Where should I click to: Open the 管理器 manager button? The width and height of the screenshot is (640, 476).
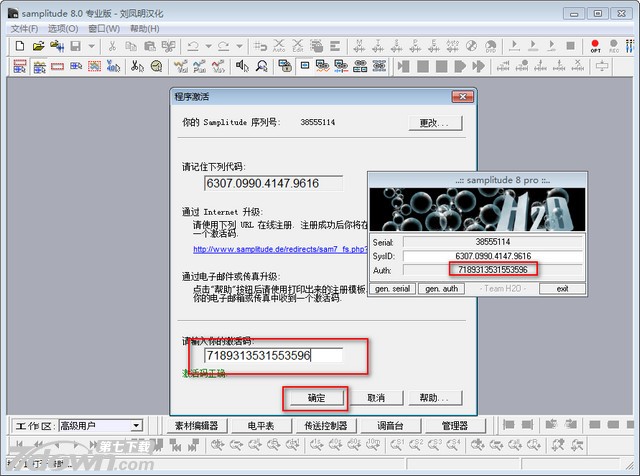(x=455, y=426)
